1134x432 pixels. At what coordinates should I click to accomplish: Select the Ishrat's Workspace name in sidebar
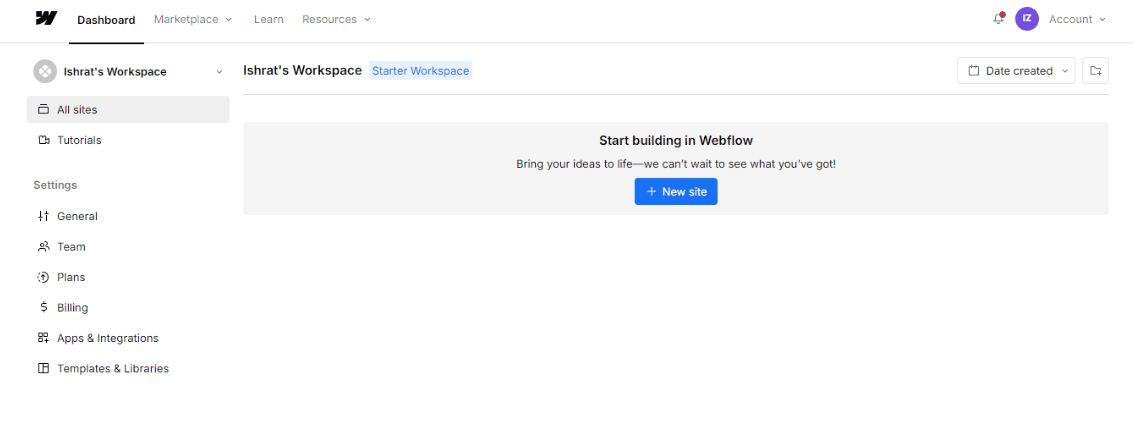tap(115, 72)
